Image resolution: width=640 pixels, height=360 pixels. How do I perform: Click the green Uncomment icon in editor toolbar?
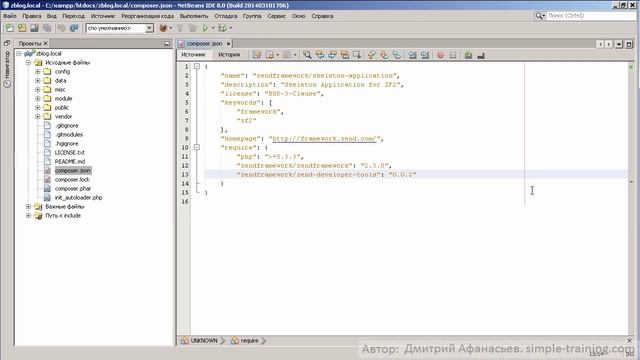pos(468,55)
